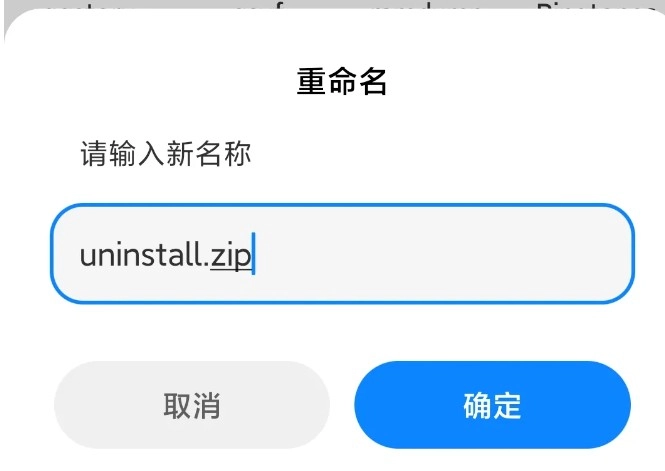The image size is (665, 471).
Task: Focus the new name input field
Action: pyautogui.click(x=342, y=254)
